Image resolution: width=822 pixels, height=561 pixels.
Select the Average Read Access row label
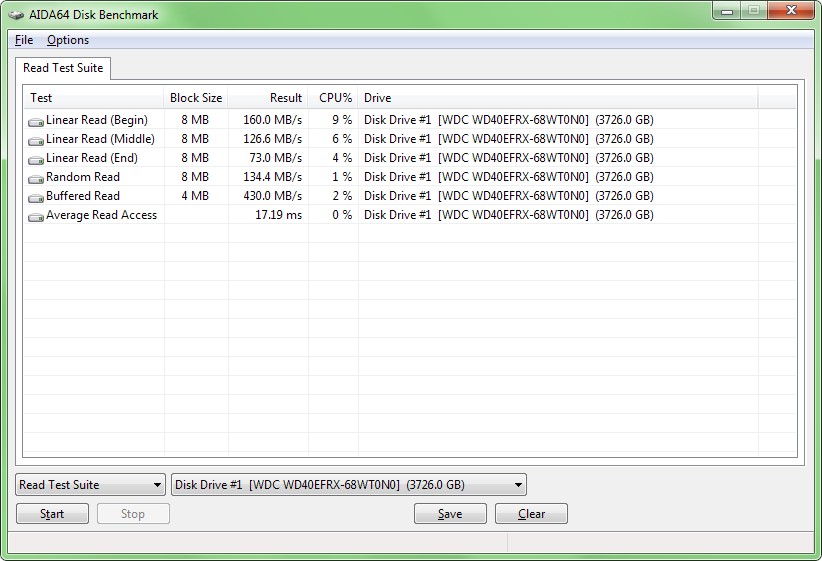[x=102, y=215]
